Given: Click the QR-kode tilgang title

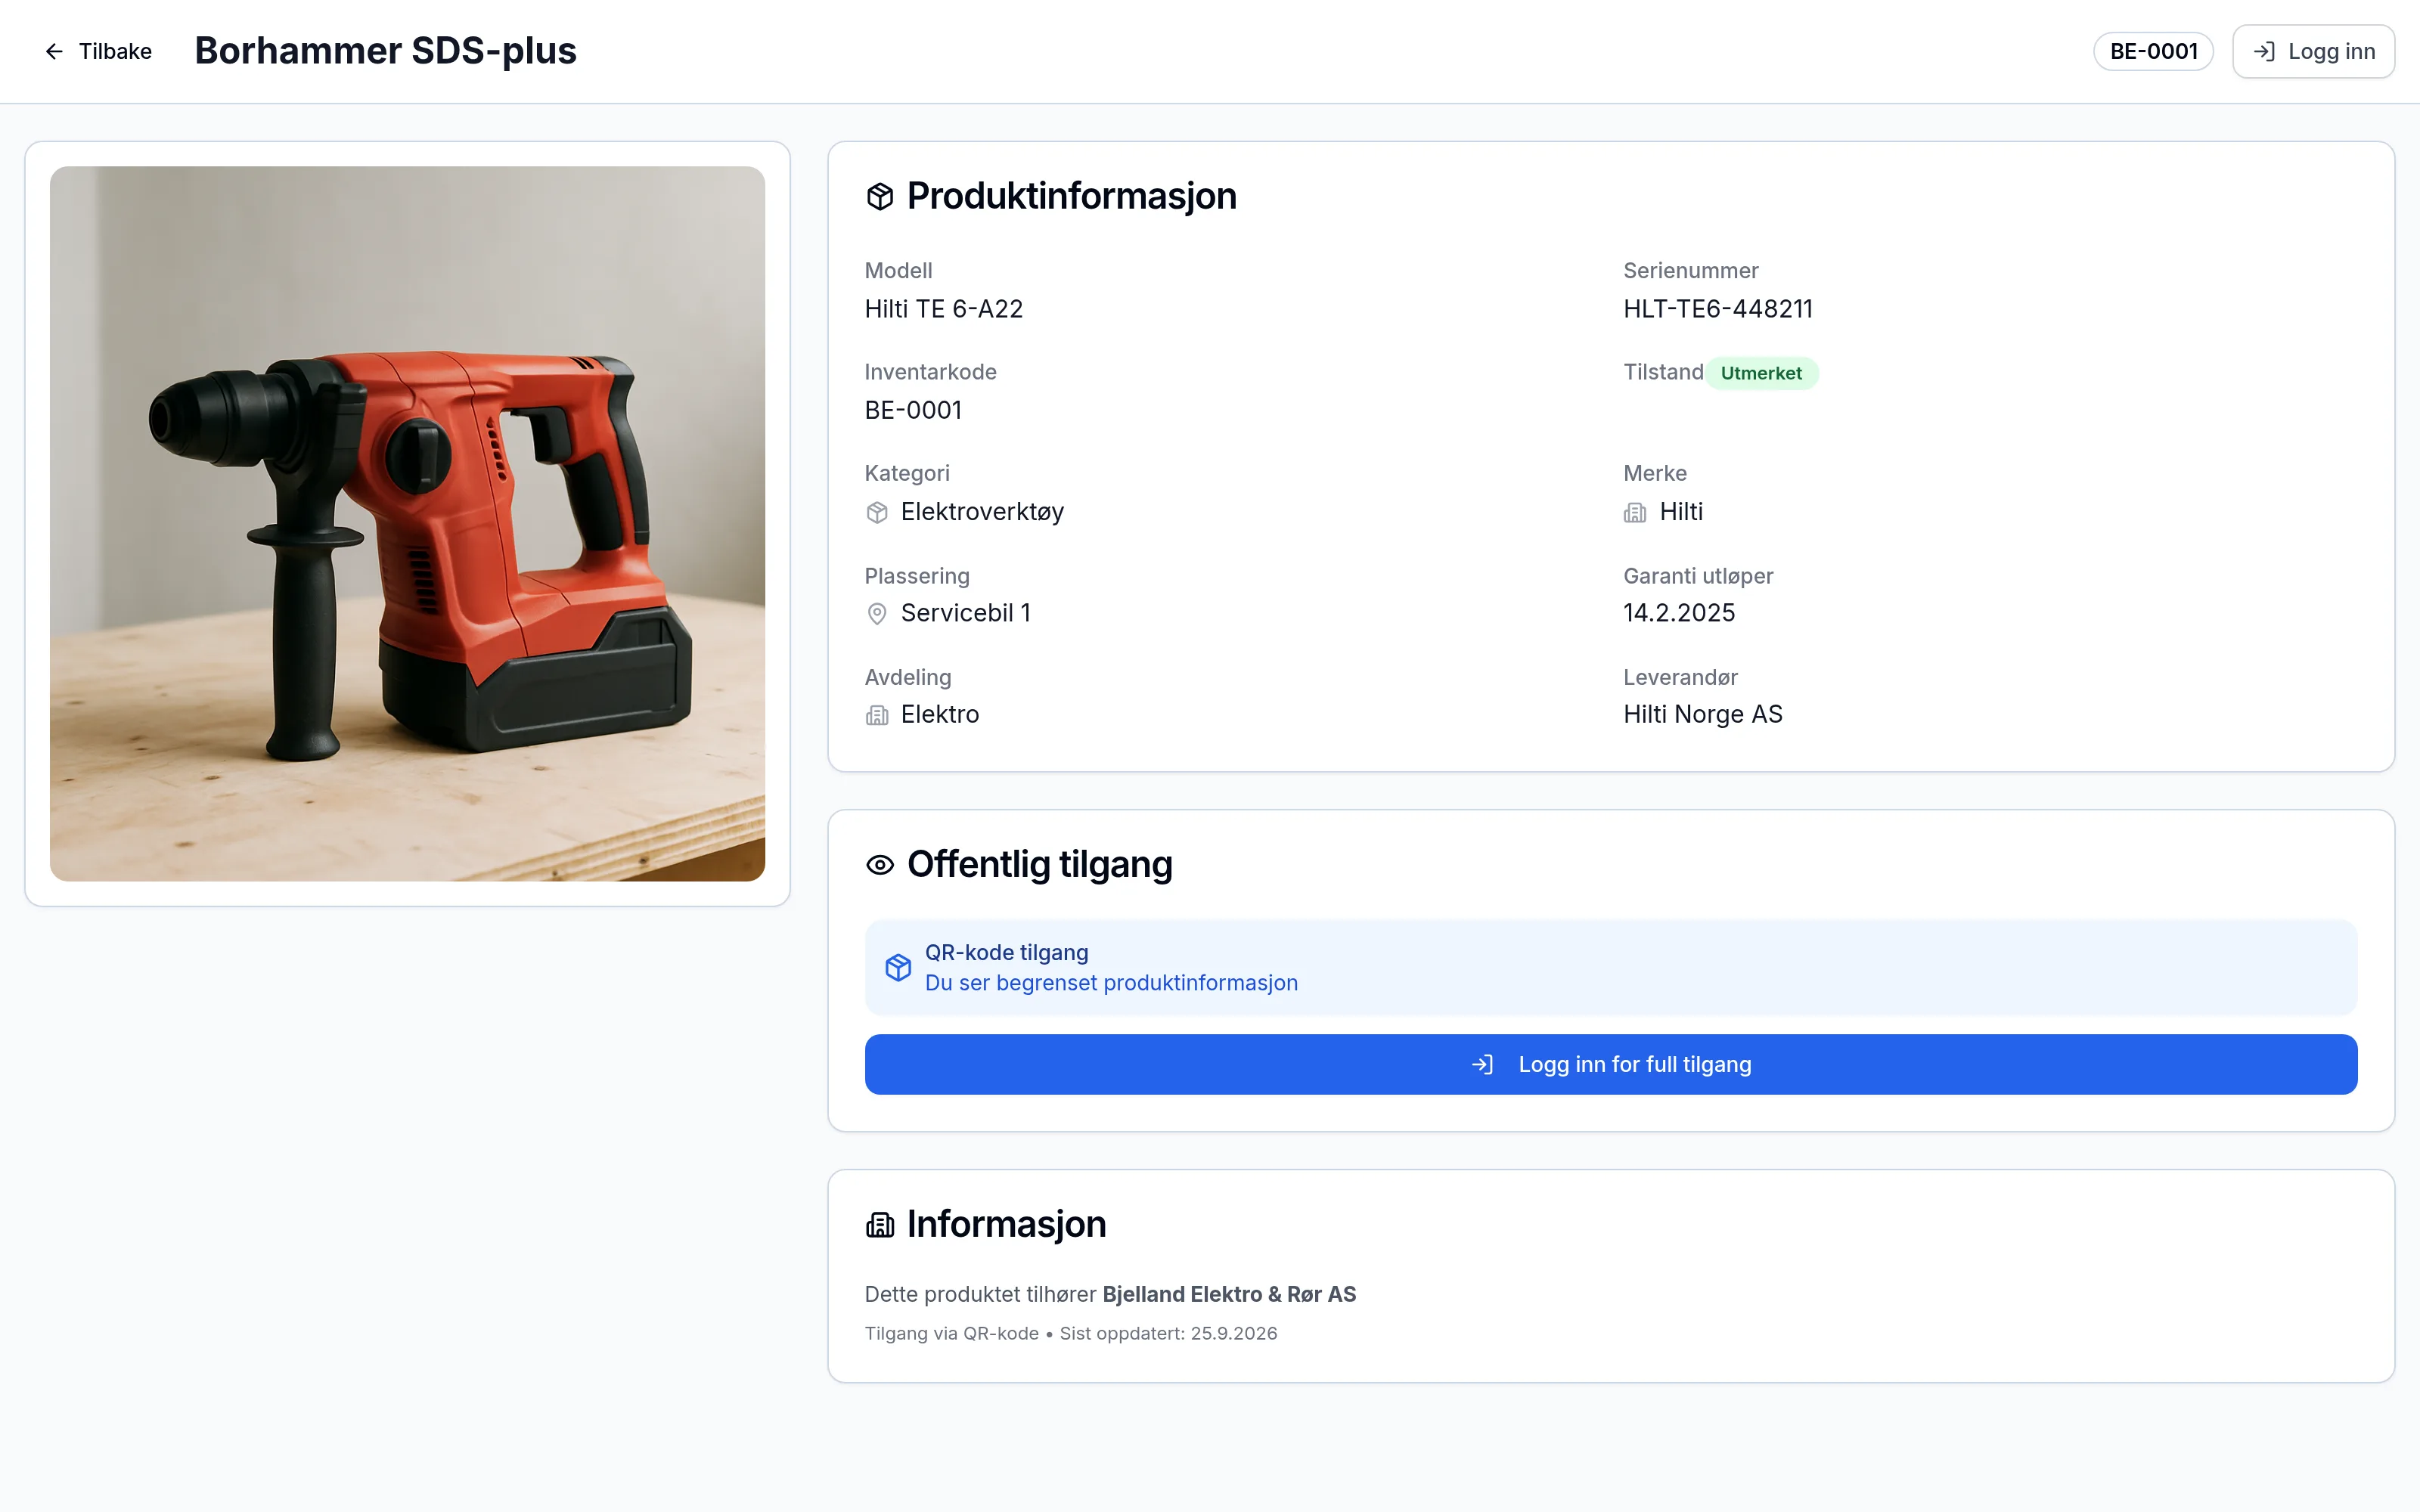Looking at the screenshot, I should coord(1006,953).
